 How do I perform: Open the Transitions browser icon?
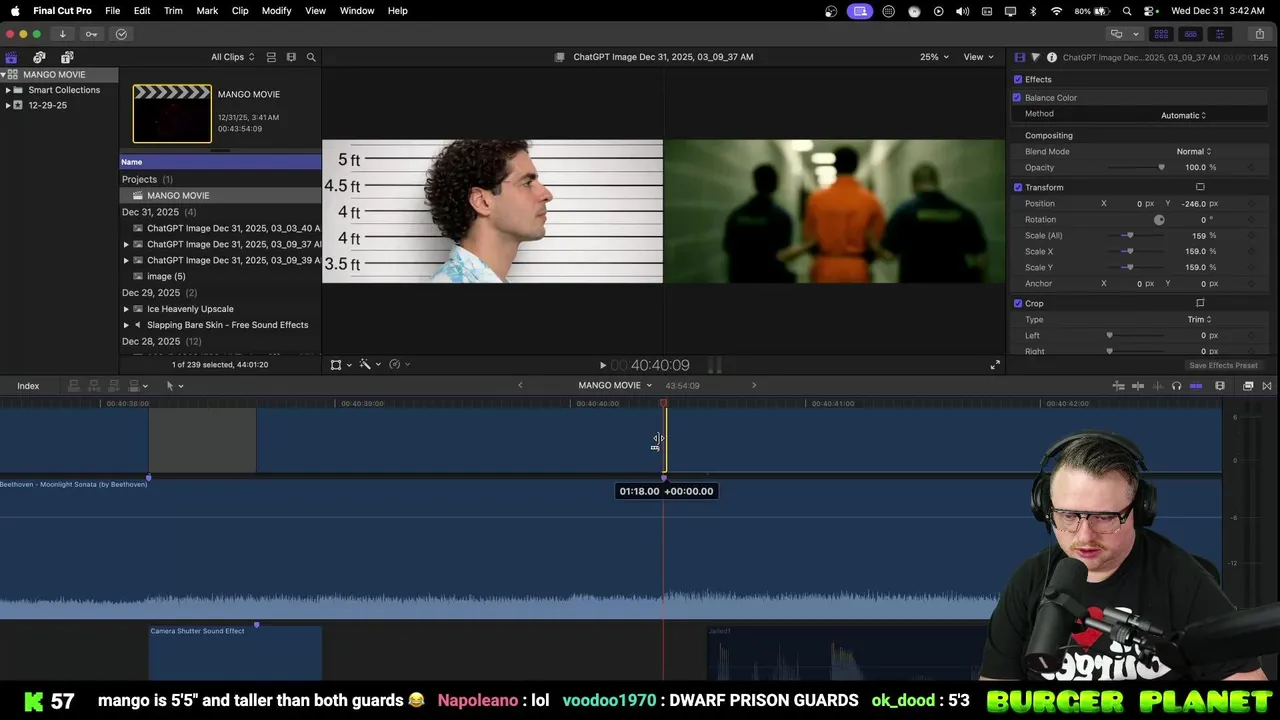[x=1267, y=386]
